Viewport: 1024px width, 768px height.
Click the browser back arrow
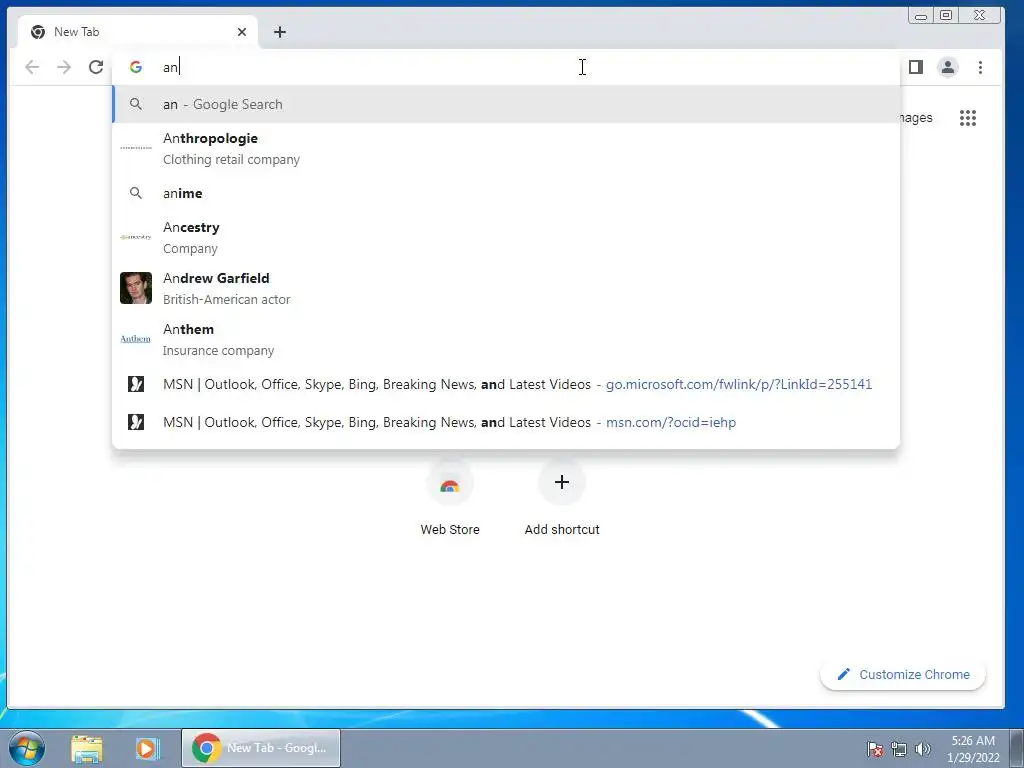(x=32, y=67)
